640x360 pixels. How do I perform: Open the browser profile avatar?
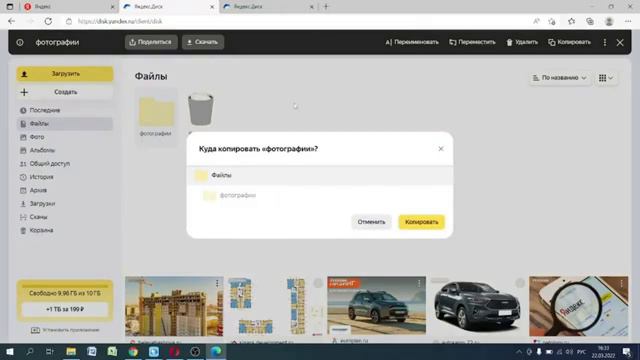[609, 21]
